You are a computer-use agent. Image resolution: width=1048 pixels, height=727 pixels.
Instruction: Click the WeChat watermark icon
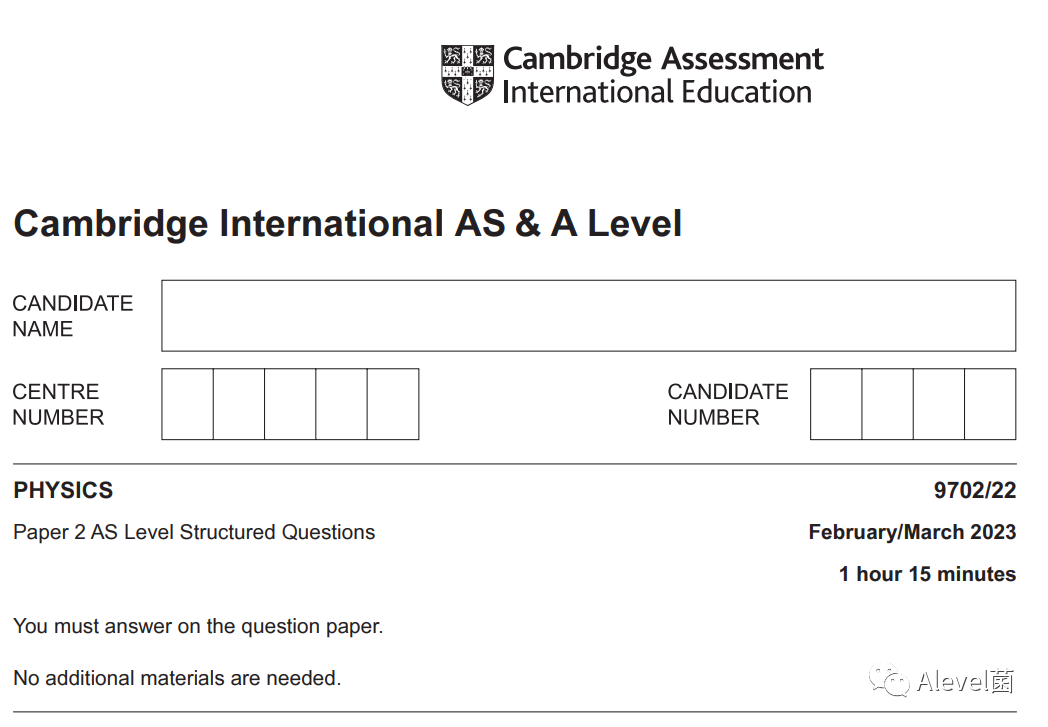coord(889,681)
